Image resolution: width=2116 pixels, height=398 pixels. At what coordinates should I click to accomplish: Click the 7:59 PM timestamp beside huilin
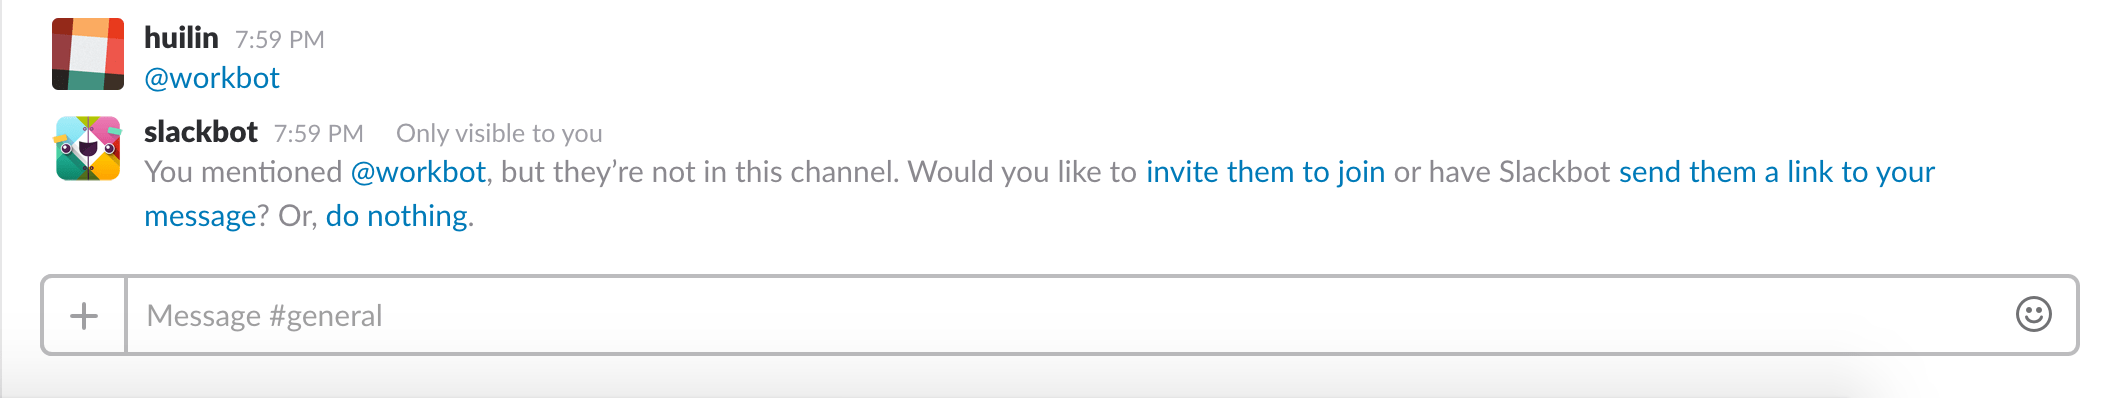[x=280, y=40]
